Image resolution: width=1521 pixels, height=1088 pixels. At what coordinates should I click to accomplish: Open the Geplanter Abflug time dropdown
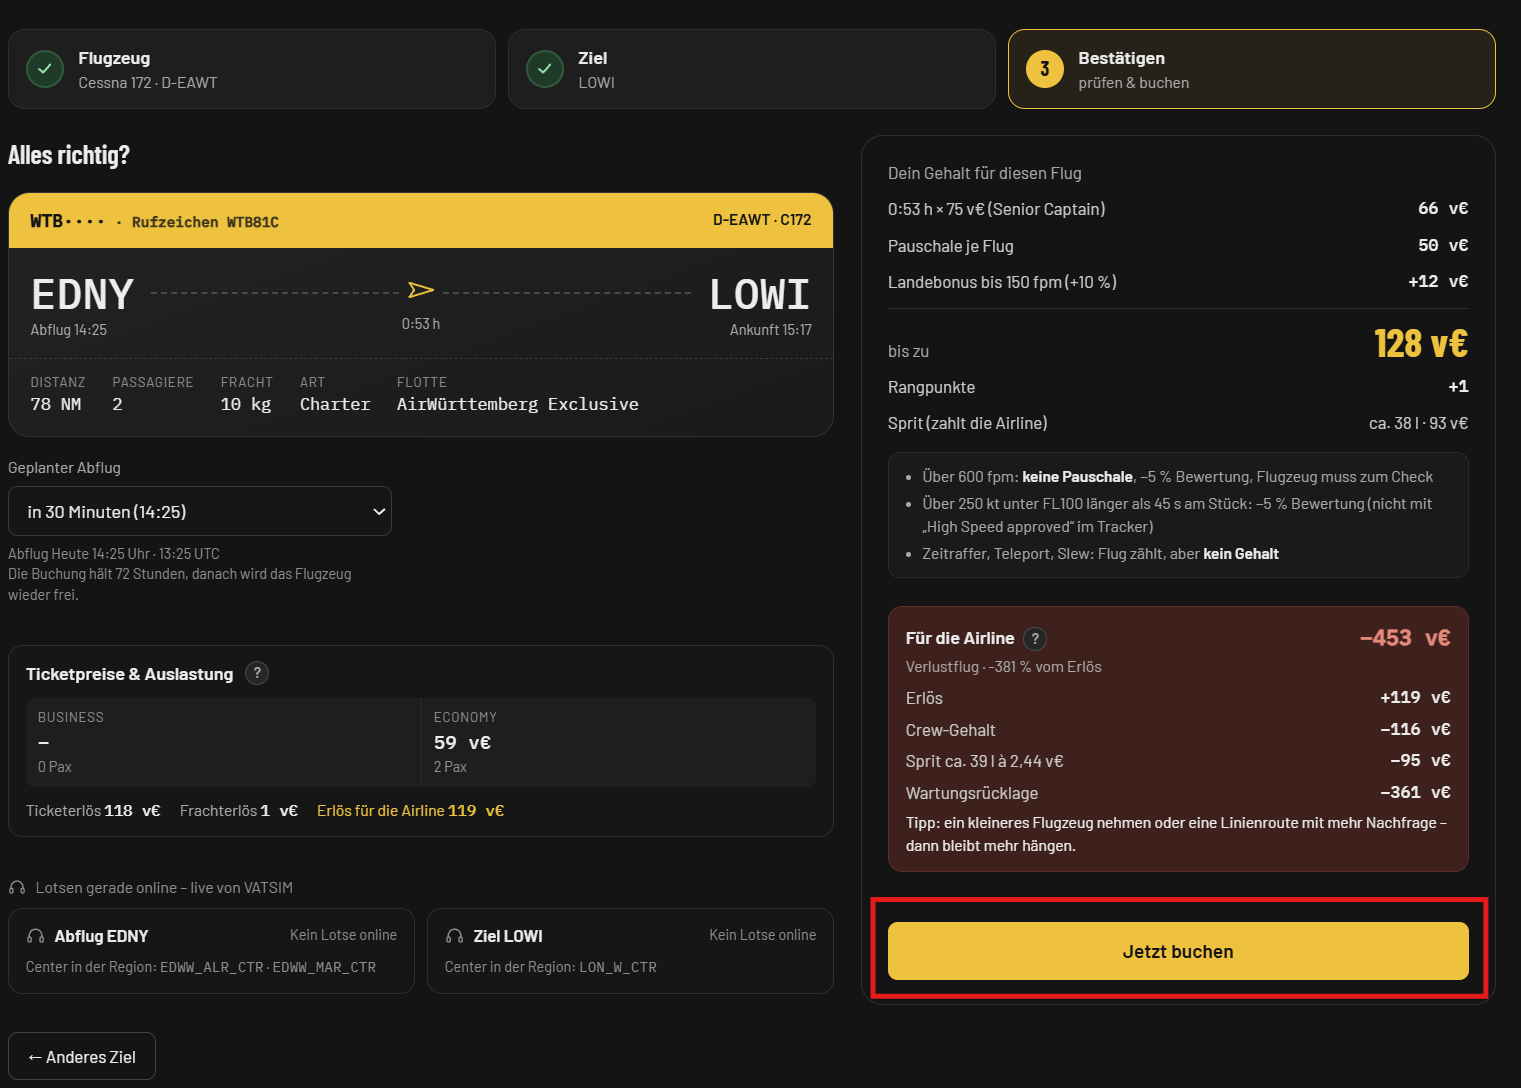click(200, 511)
